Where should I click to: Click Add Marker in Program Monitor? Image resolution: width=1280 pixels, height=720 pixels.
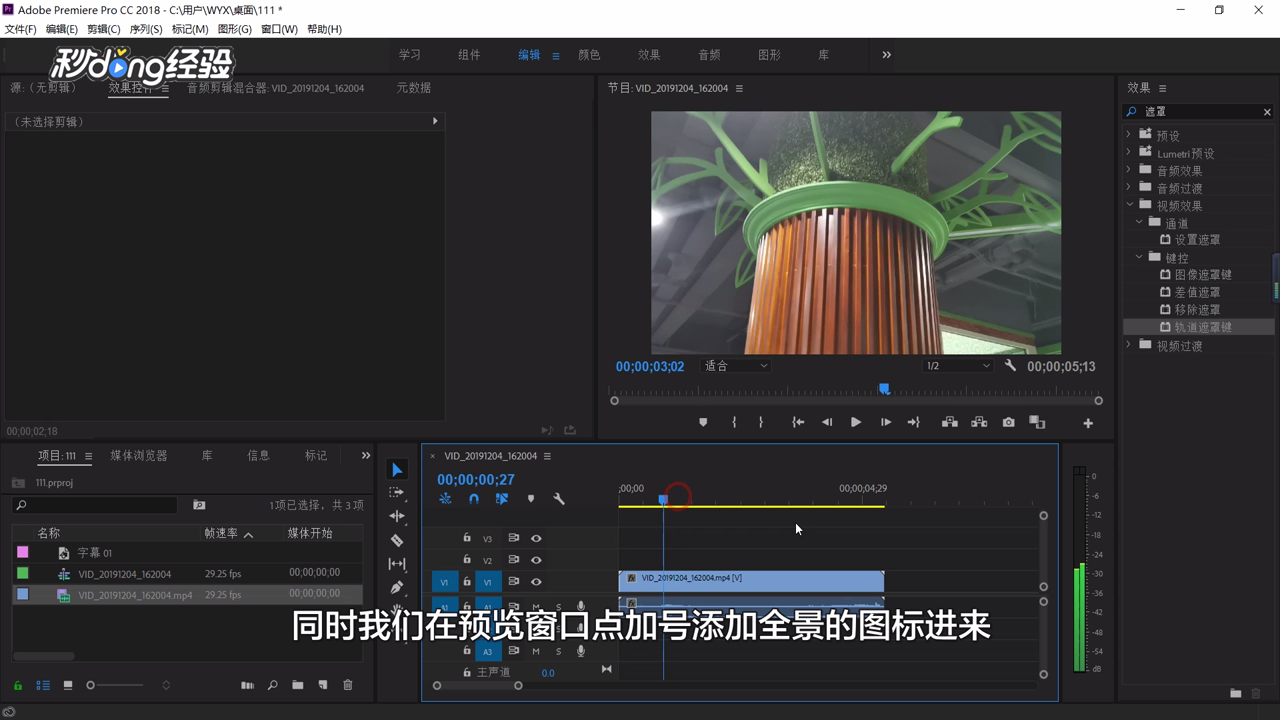(x=703, y=422)
